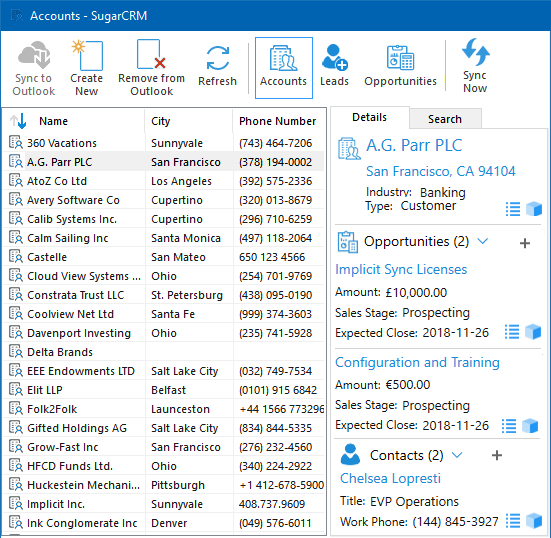
Task: Click list icon for Chelsea Lopresti contact
Action: 513,521
